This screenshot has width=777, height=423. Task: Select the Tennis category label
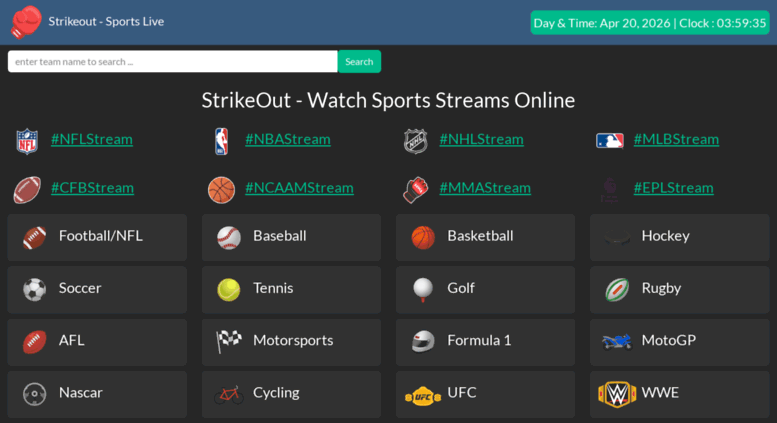point(273,288)
